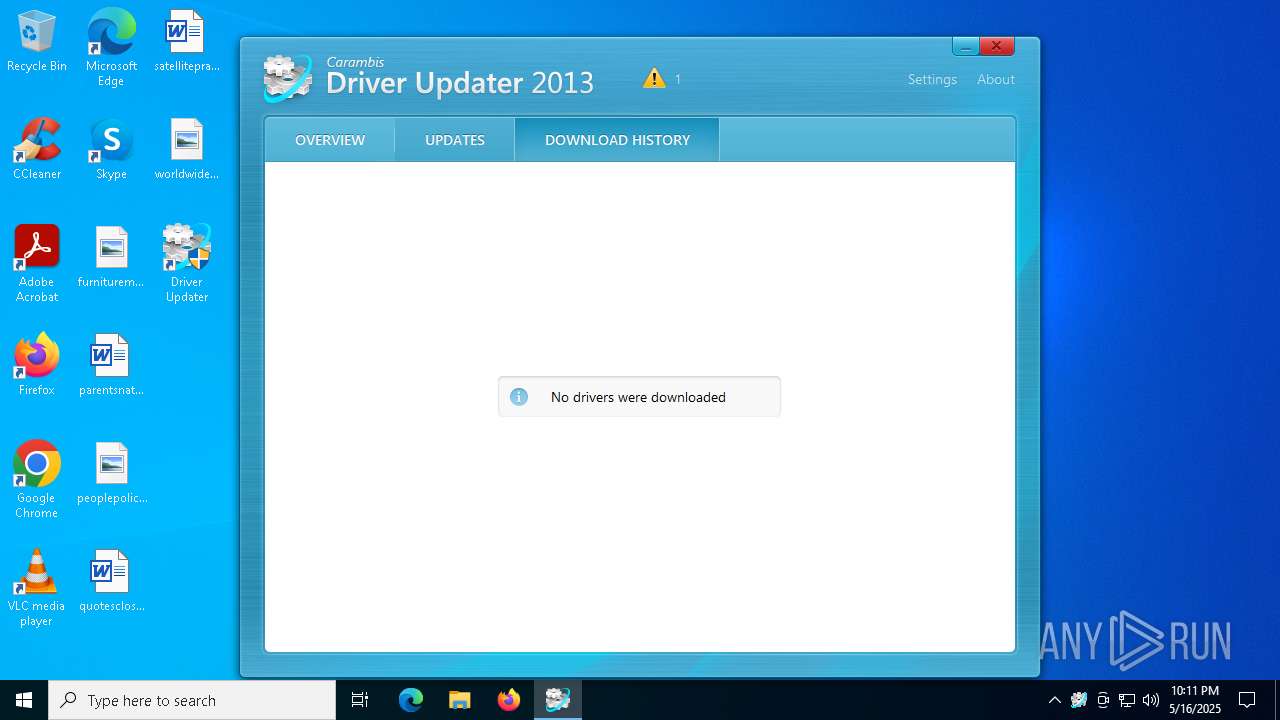Open the network status tray icon

click(1127, 700)
